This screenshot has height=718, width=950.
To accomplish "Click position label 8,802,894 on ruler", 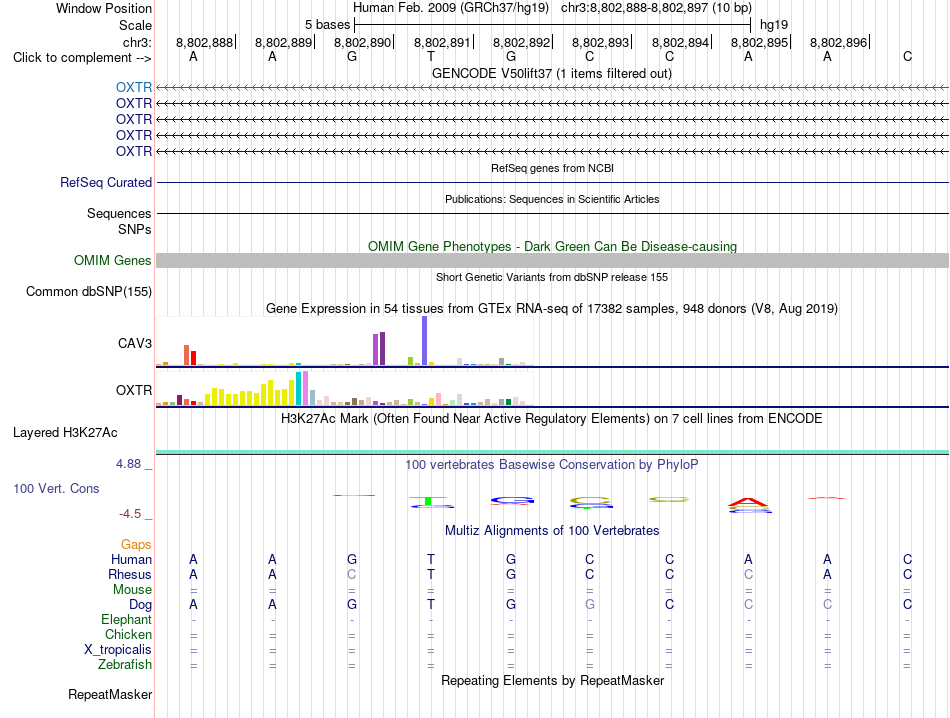I will tap(680, 42).
